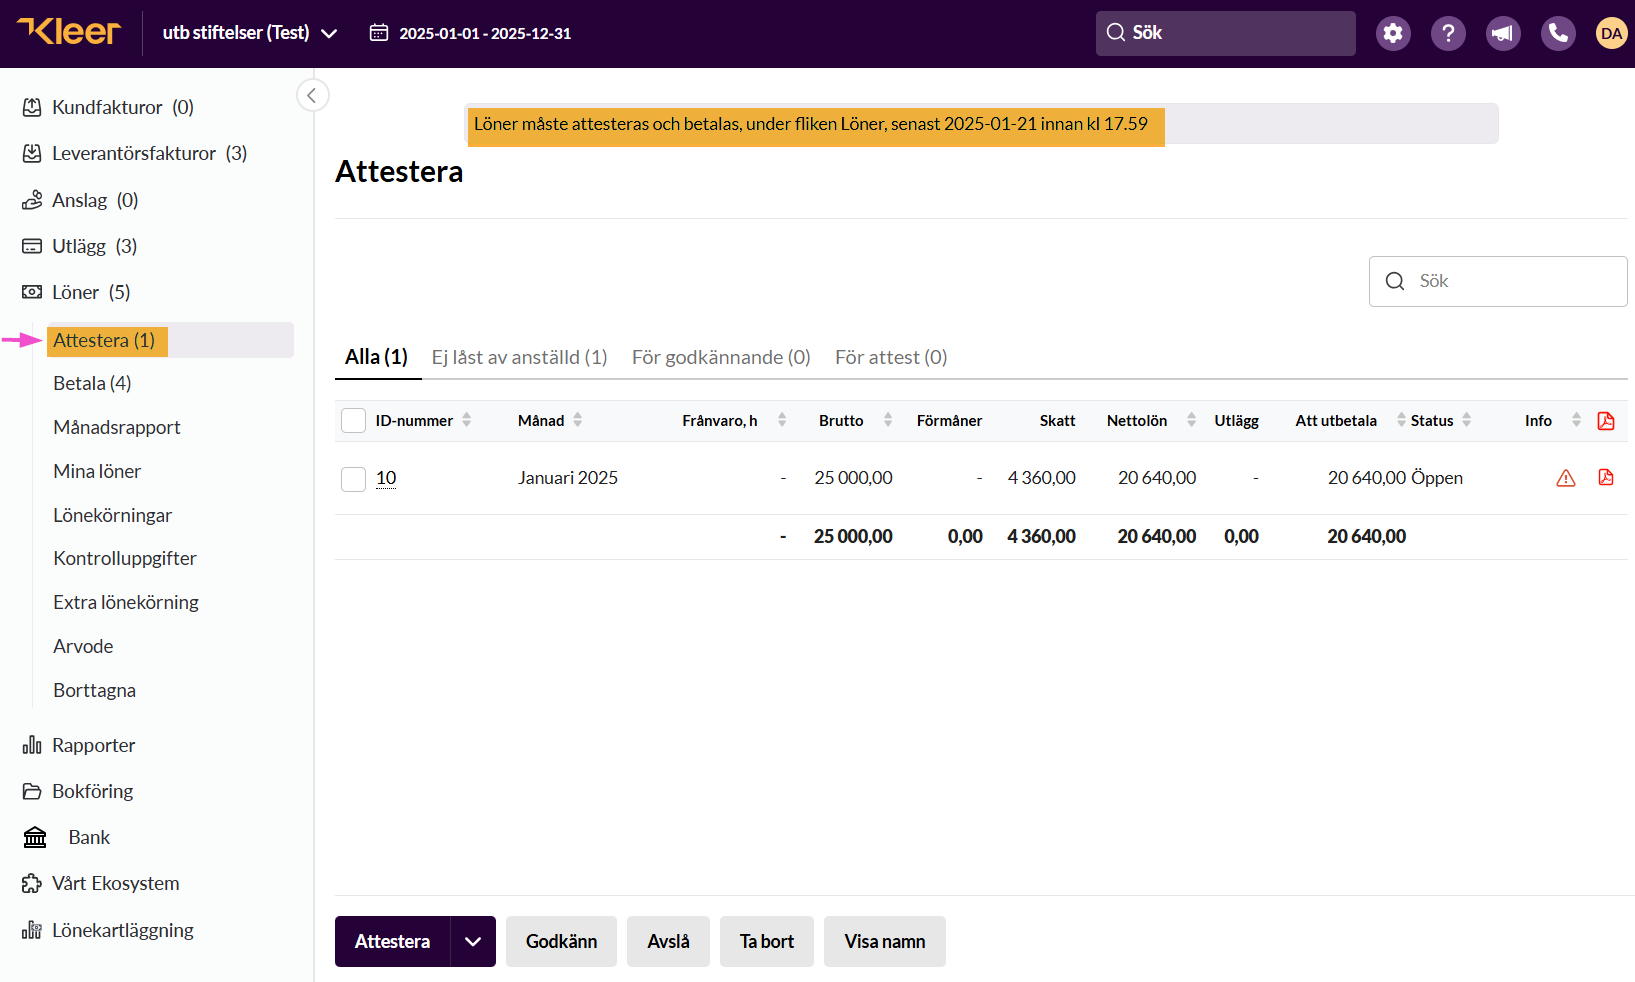Sort by Nettolön column arrows
Image resolution: width=1635 pixels, height=982 pixels.
(1191, 420)
